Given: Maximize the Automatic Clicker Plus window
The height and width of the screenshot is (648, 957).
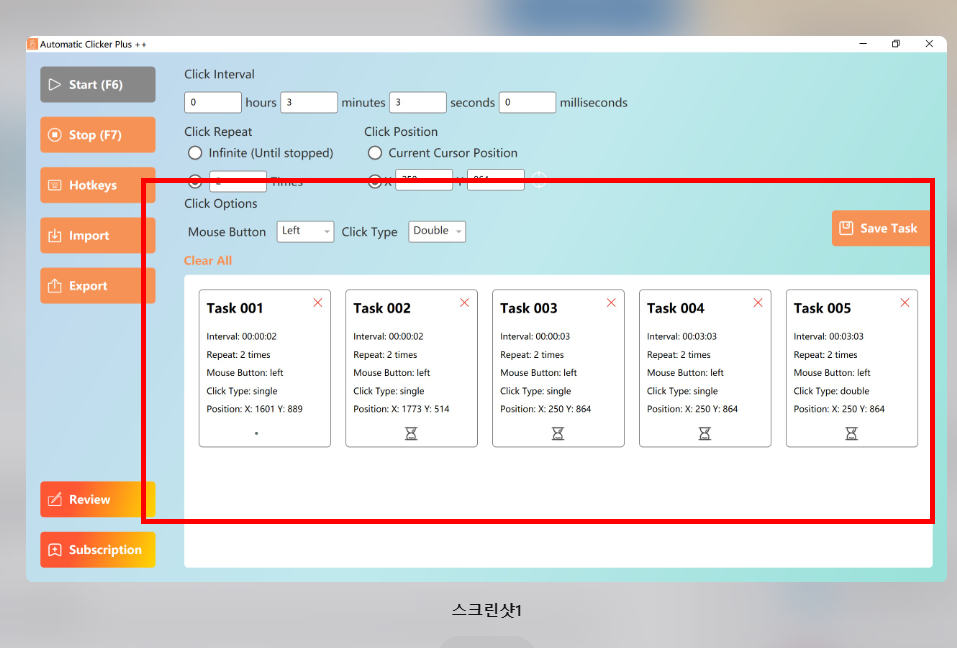Looking at the screenshot, I should [895, 44].
